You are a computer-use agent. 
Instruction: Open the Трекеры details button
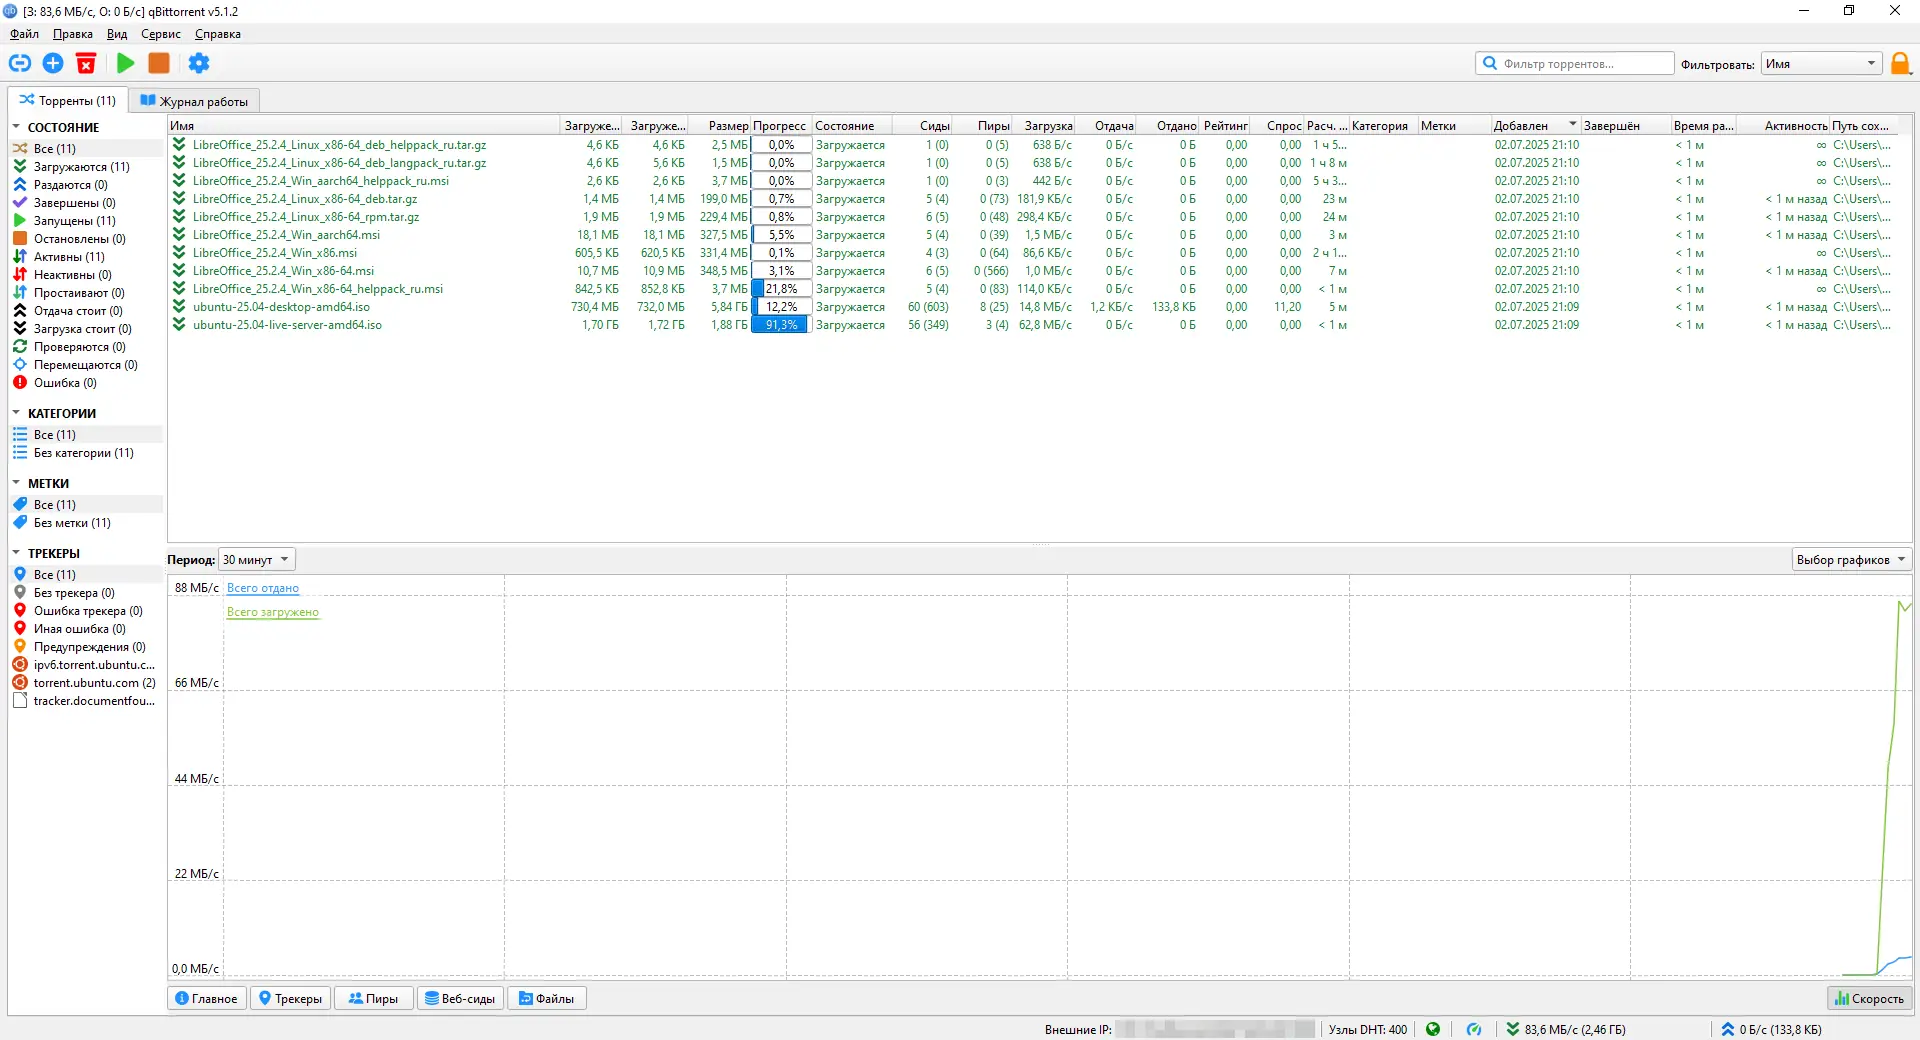click(290, 998)
